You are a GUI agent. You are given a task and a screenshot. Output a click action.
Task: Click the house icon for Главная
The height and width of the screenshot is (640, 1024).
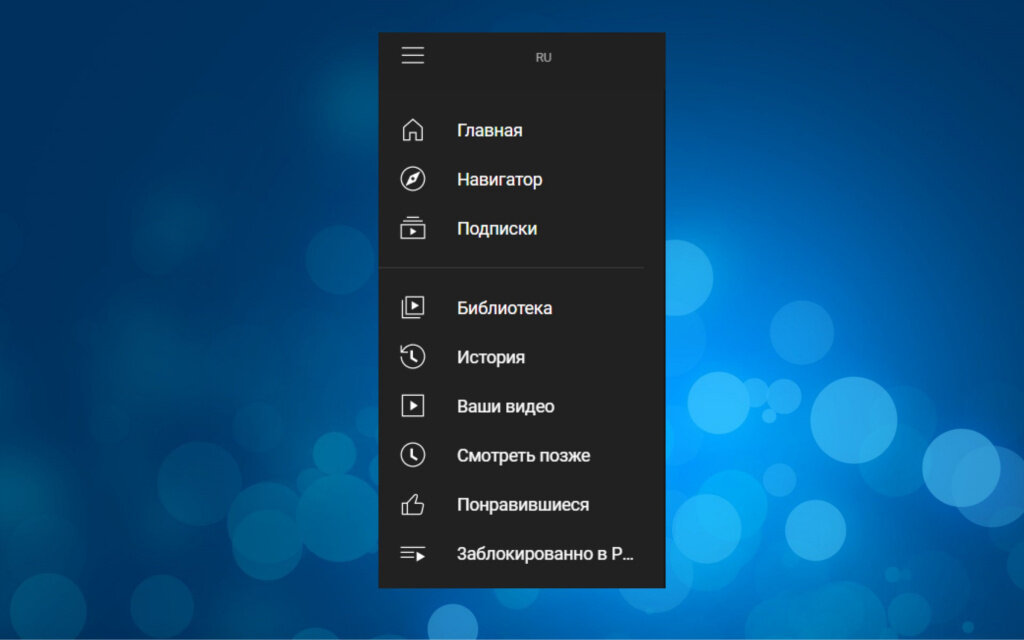click(x=413, y=130)
